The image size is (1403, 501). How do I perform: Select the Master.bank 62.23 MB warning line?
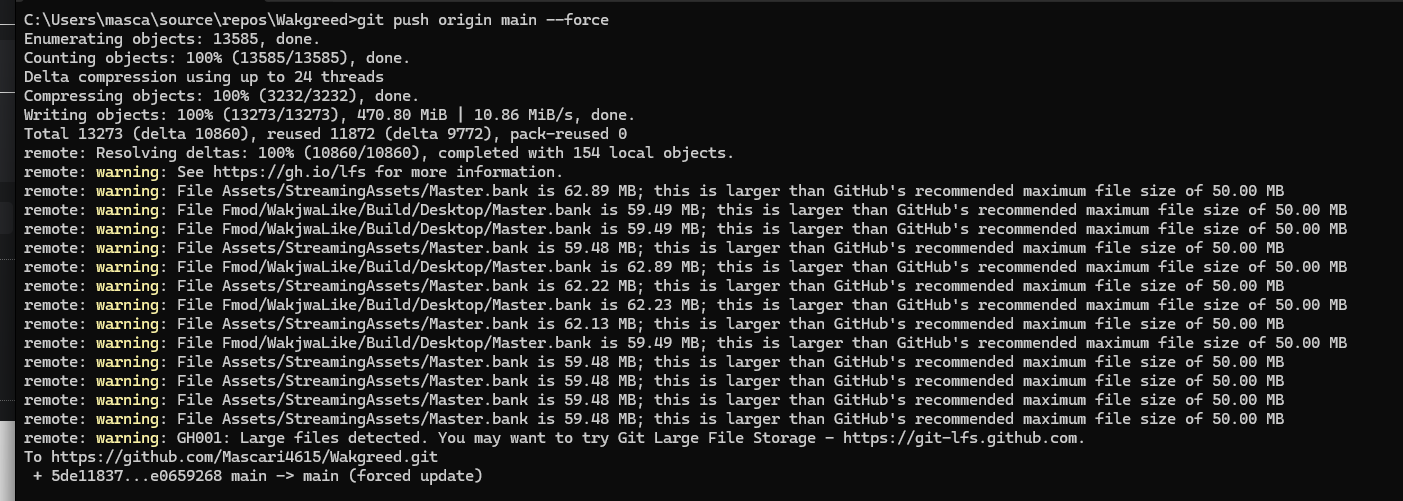click(x=685, y=305)
